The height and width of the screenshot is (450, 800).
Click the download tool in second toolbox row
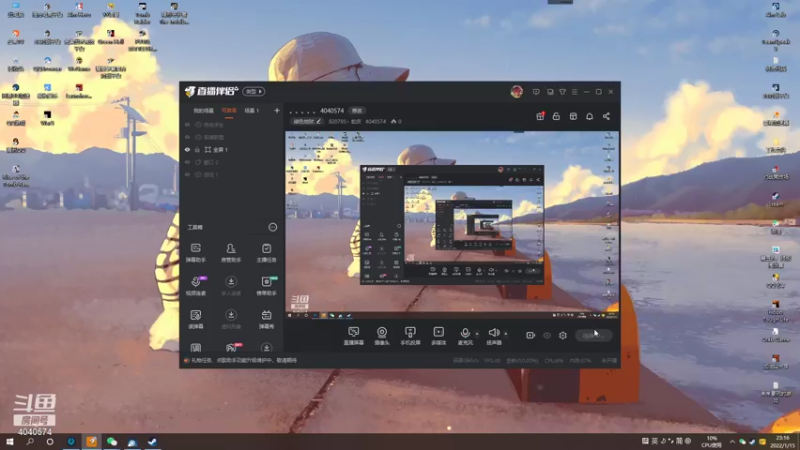(x=231, y=286)
